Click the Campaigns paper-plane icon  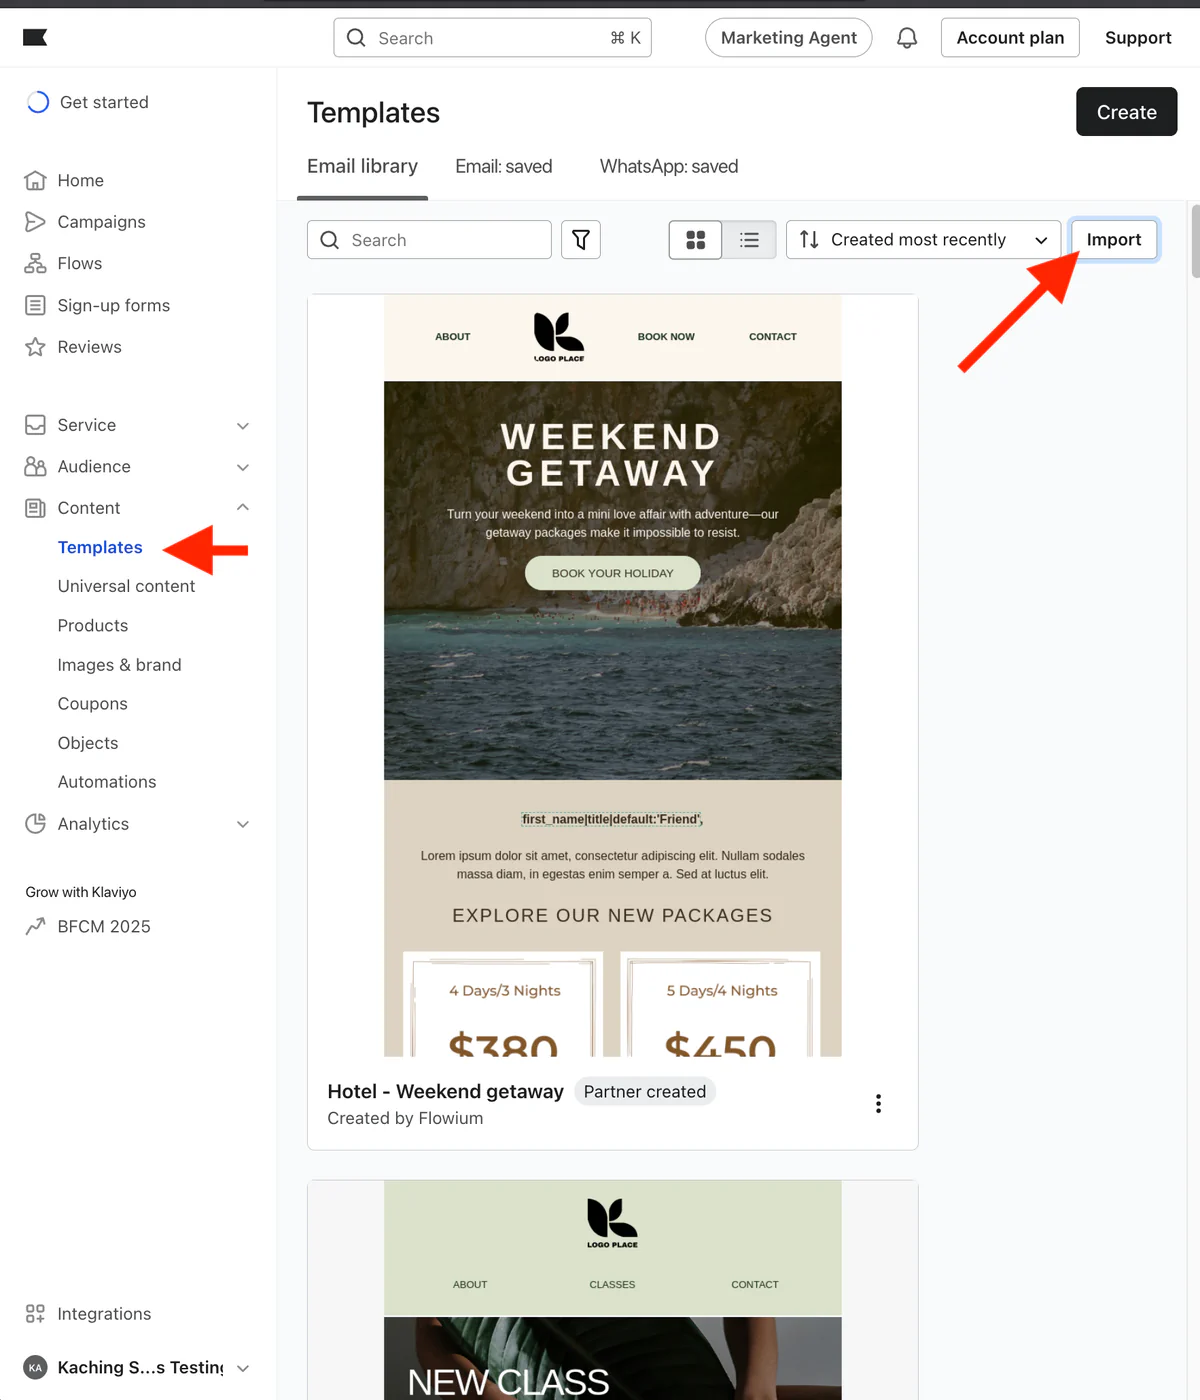(35, 222)
